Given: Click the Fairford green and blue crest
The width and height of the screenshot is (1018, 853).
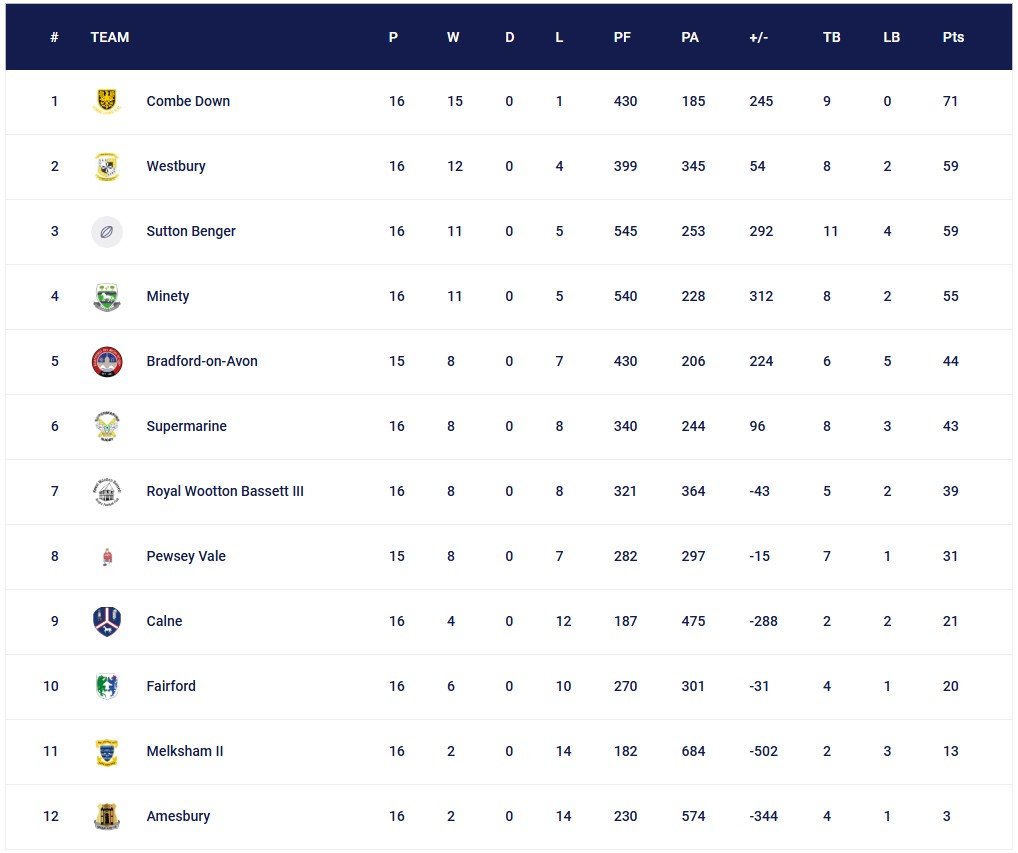Looking at the screenshot, I should pos(106,686).
